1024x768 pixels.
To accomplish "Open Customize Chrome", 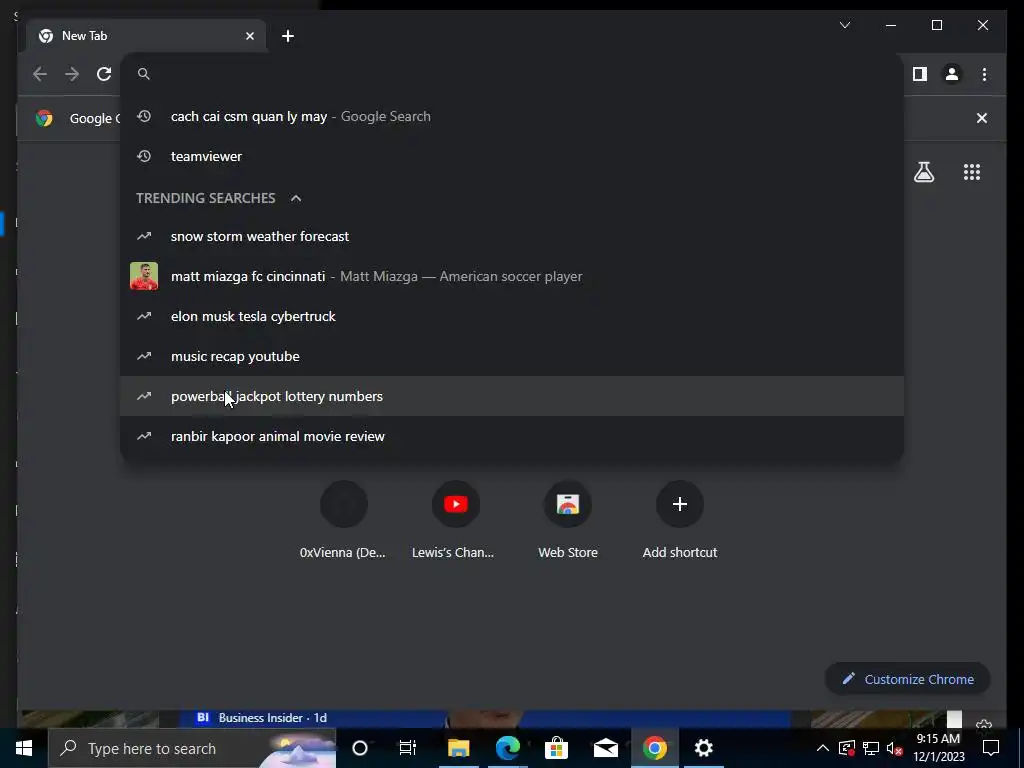I will [x=908, y=679].
